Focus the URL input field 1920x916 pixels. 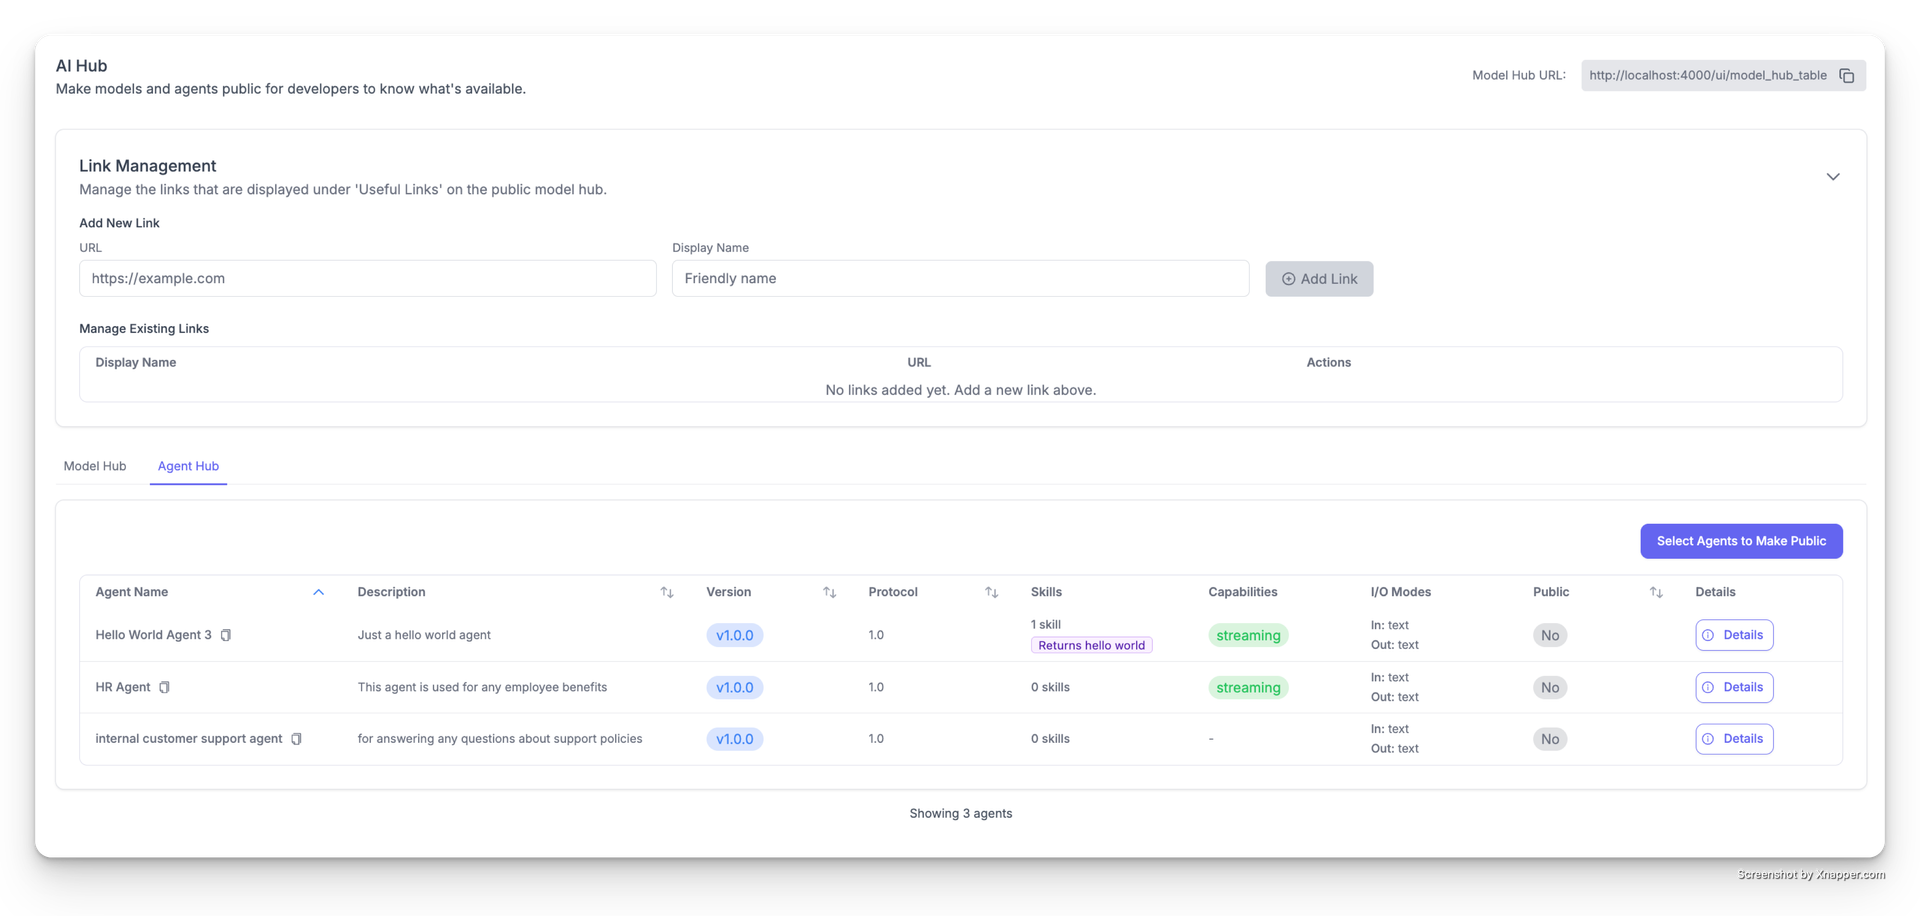(368, 279)
